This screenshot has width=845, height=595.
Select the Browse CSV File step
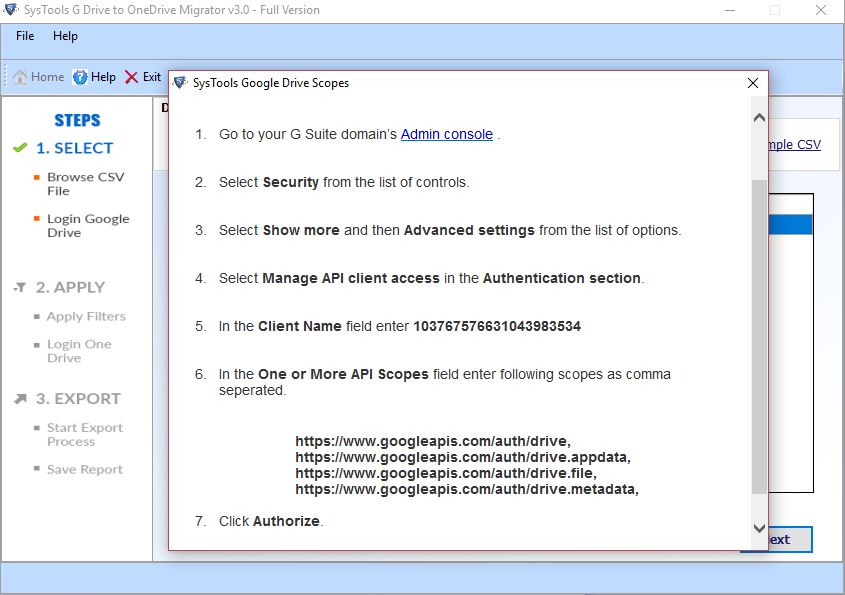click(85, 184)
